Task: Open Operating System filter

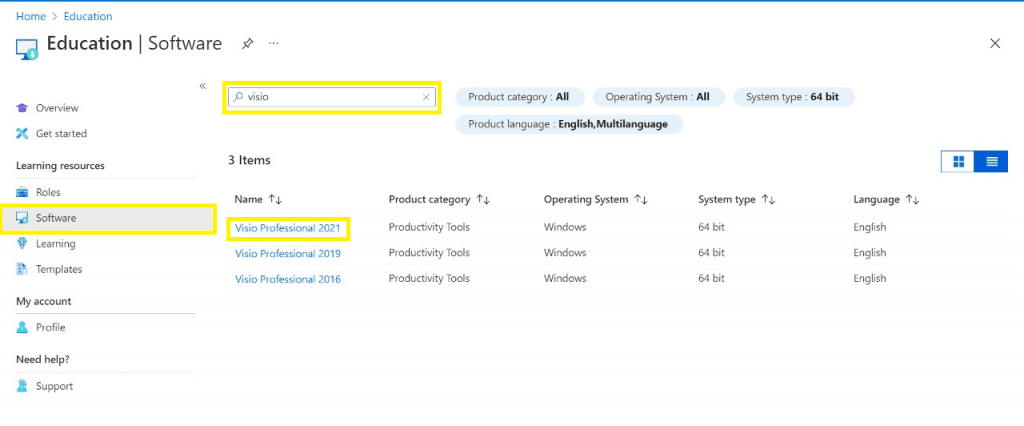Action: click(x=658, y=97)
